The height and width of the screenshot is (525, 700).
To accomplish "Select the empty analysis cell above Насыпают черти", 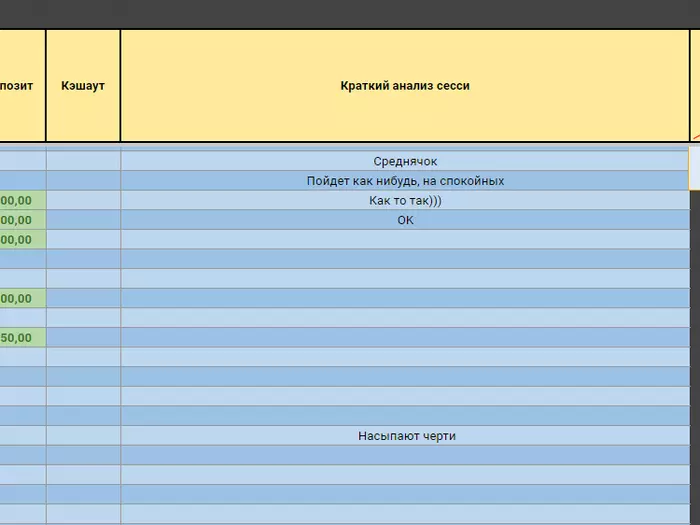I will click(x=405, y=416).
